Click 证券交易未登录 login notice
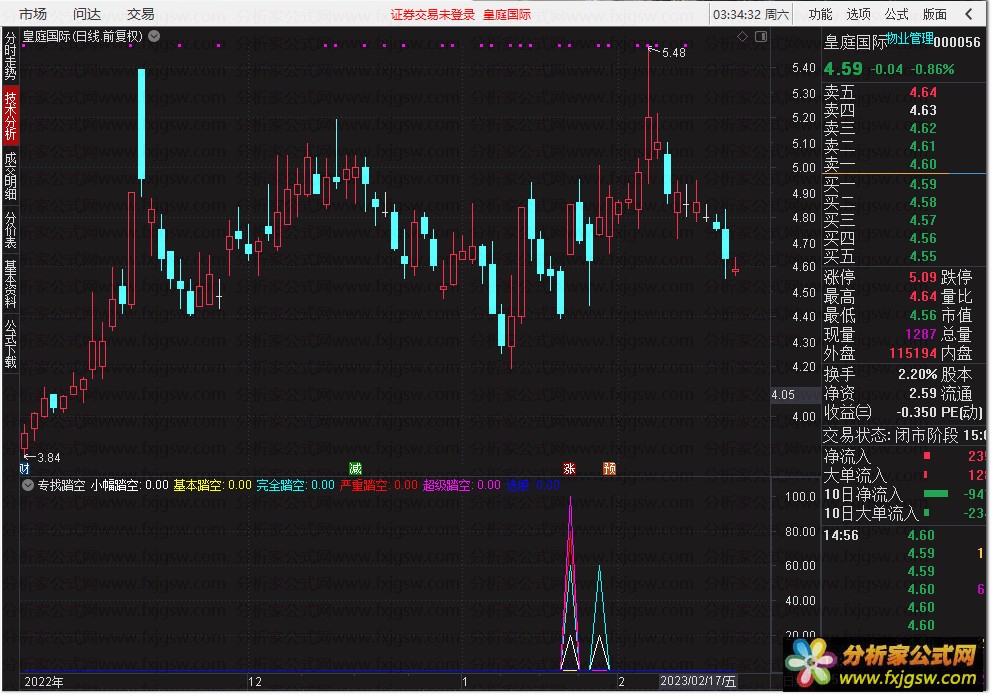This screenshot has width=993, height=695. pyautogui.click(x=433, y=15)
